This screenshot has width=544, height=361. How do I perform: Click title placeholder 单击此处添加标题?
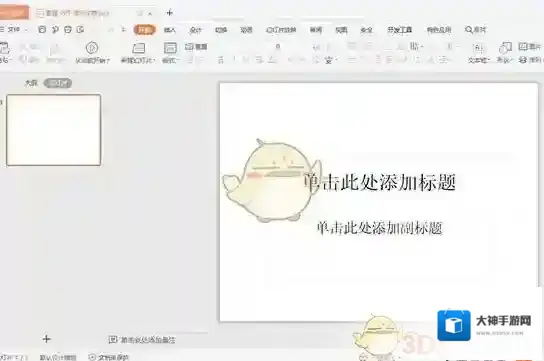(x=380, y=182)
